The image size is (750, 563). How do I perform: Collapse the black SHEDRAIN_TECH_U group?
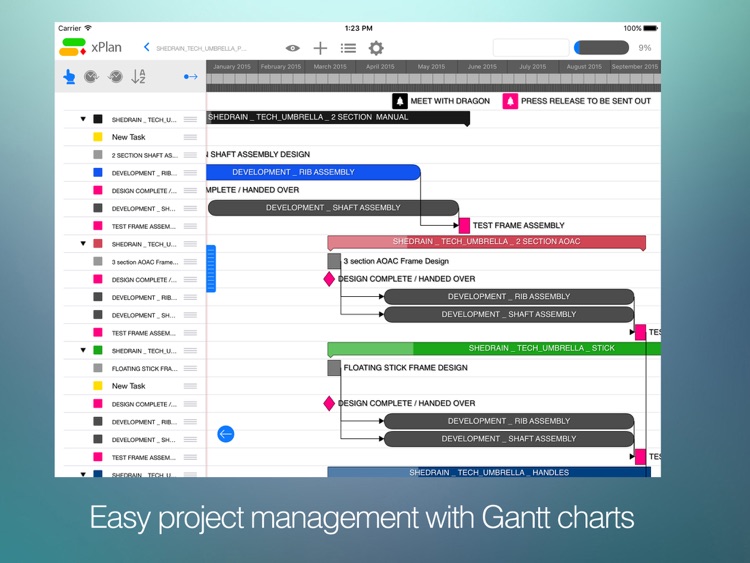(83, 119)
